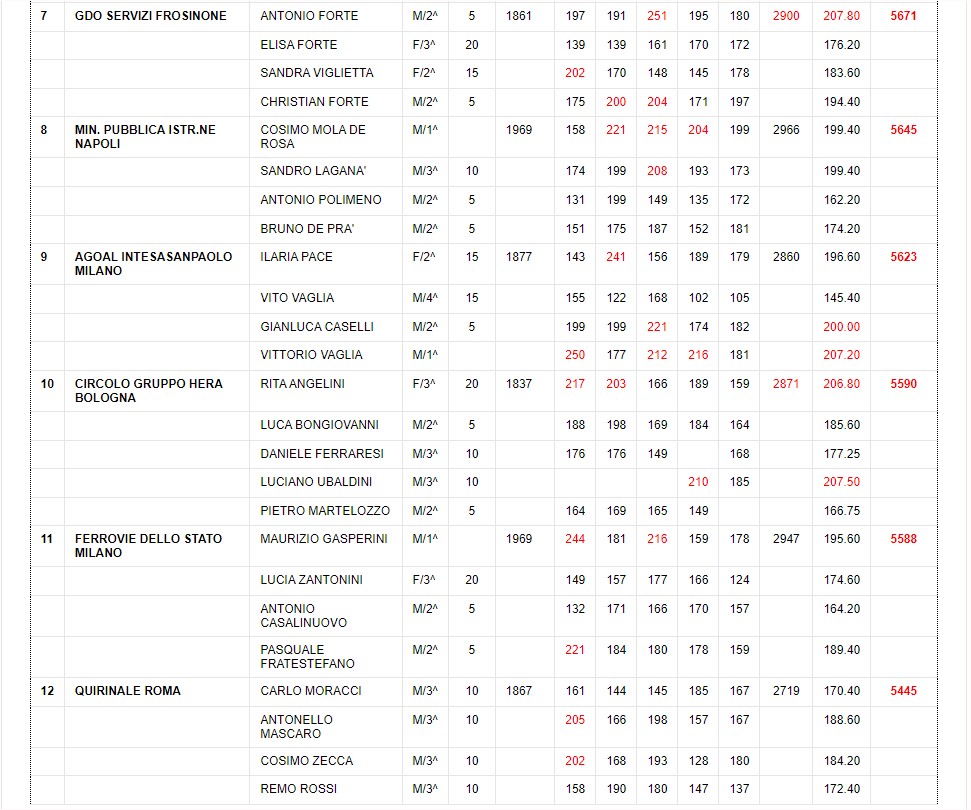The width and height of the screenshot is (971, 810).
Task: Click player name ANTONIO FORTE
Action: (309, 16)
